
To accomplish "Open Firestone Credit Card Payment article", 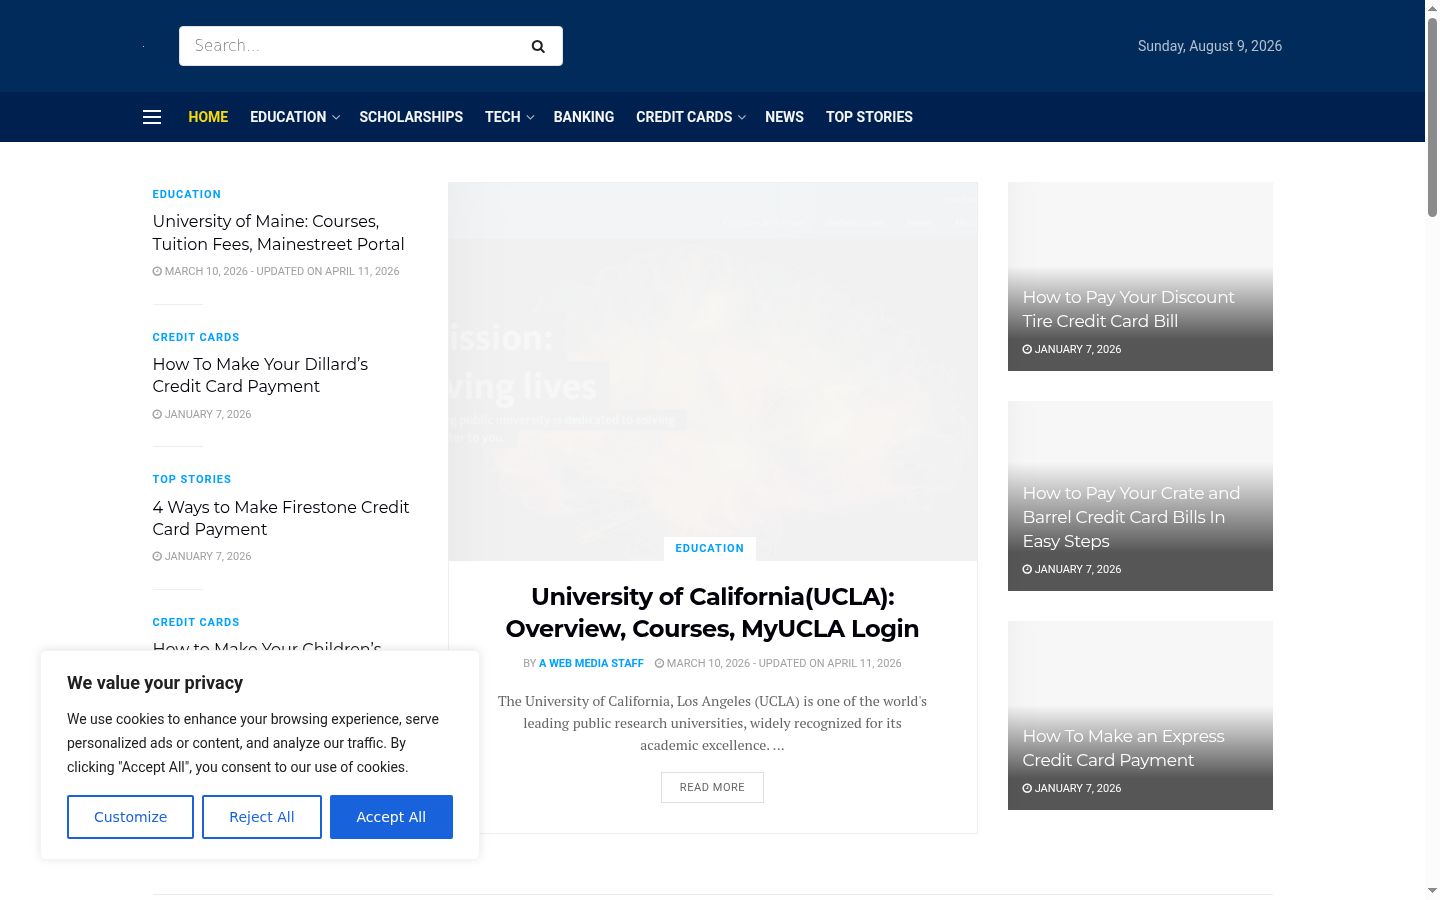I will pyautogui.click(x=281, y=518).
